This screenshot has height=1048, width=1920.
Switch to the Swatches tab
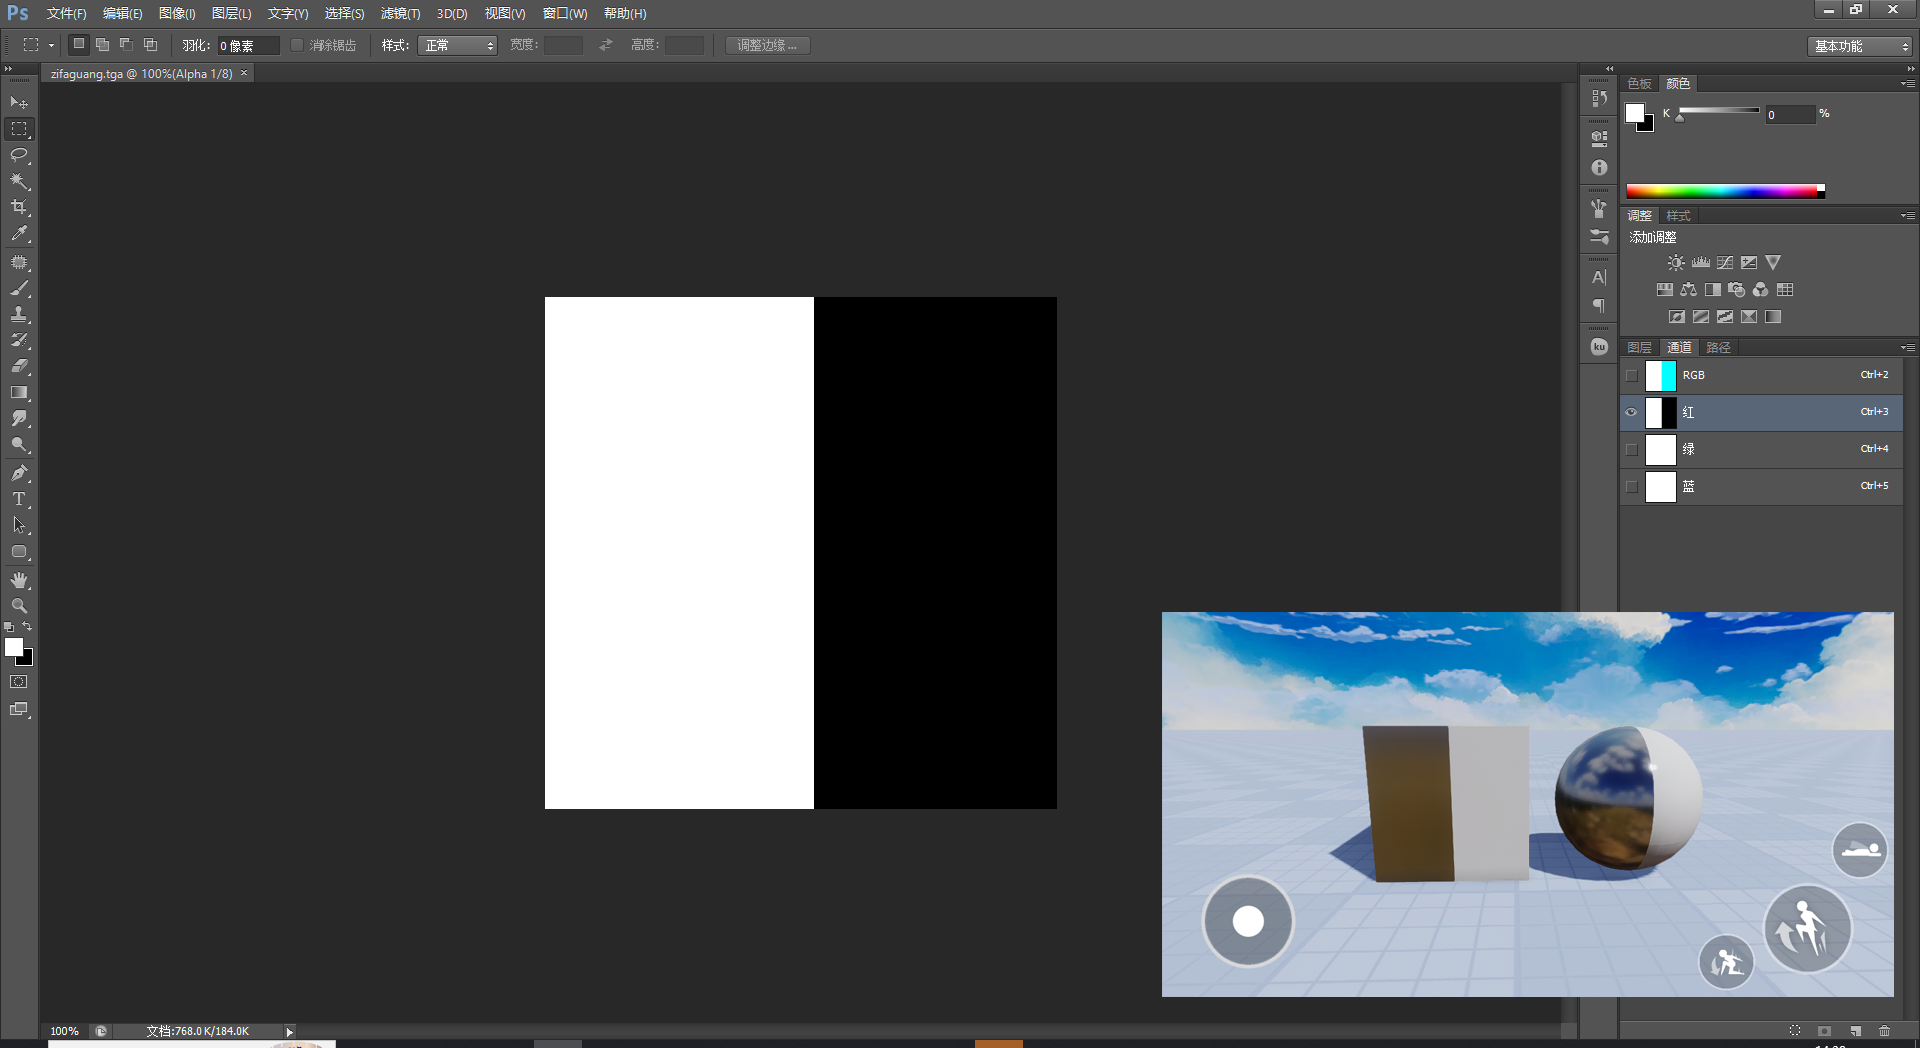coord(1639,84)
